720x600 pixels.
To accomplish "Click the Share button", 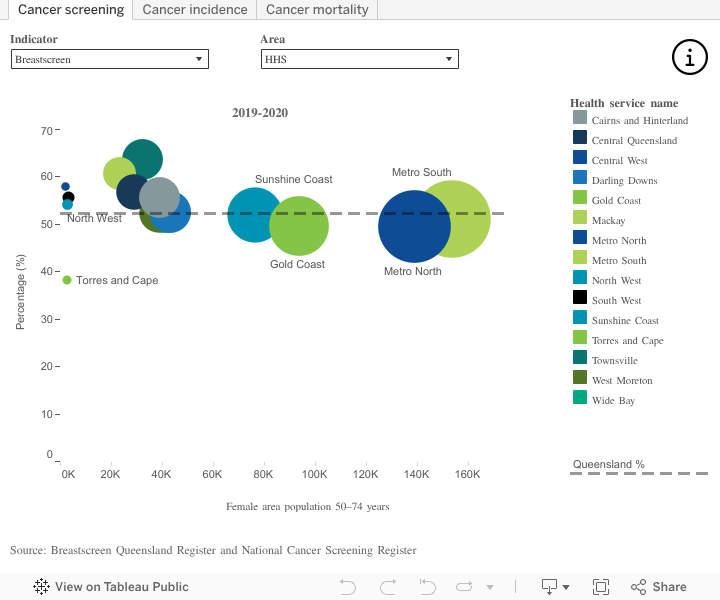I will (658, 587).
